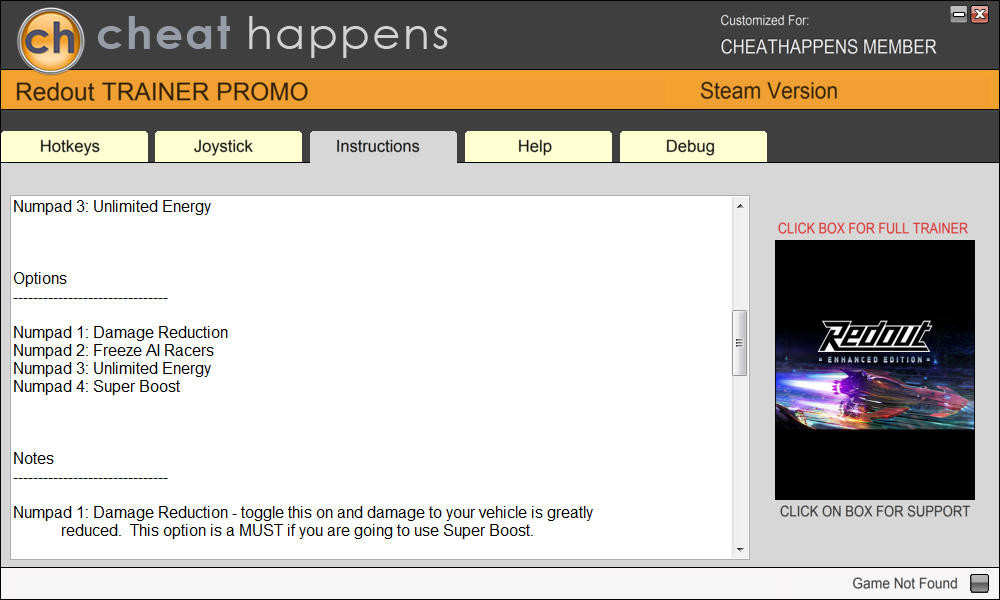Click the Cheat Happens CH logo
Screen dimensions: 1000x600
50,40
